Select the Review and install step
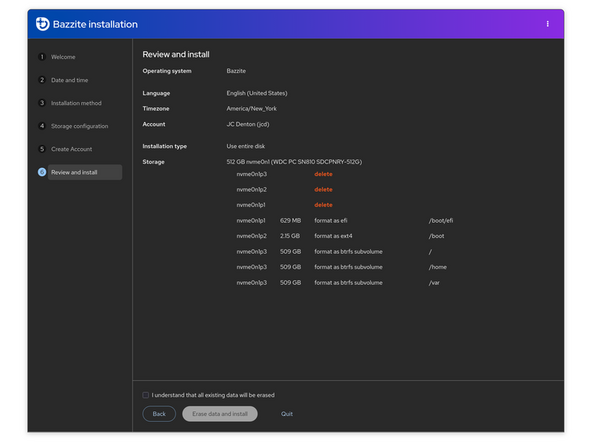 pos(85,172)
